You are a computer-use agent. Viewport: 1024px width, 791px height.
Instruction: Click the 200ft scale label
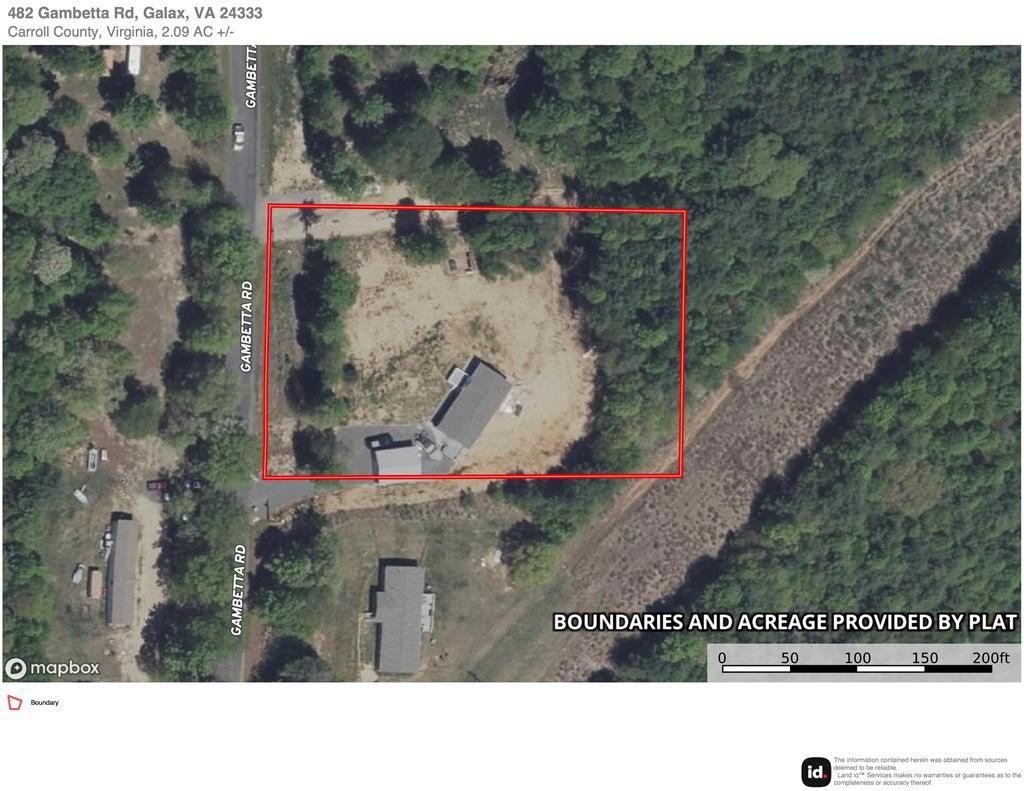(991, 657)
